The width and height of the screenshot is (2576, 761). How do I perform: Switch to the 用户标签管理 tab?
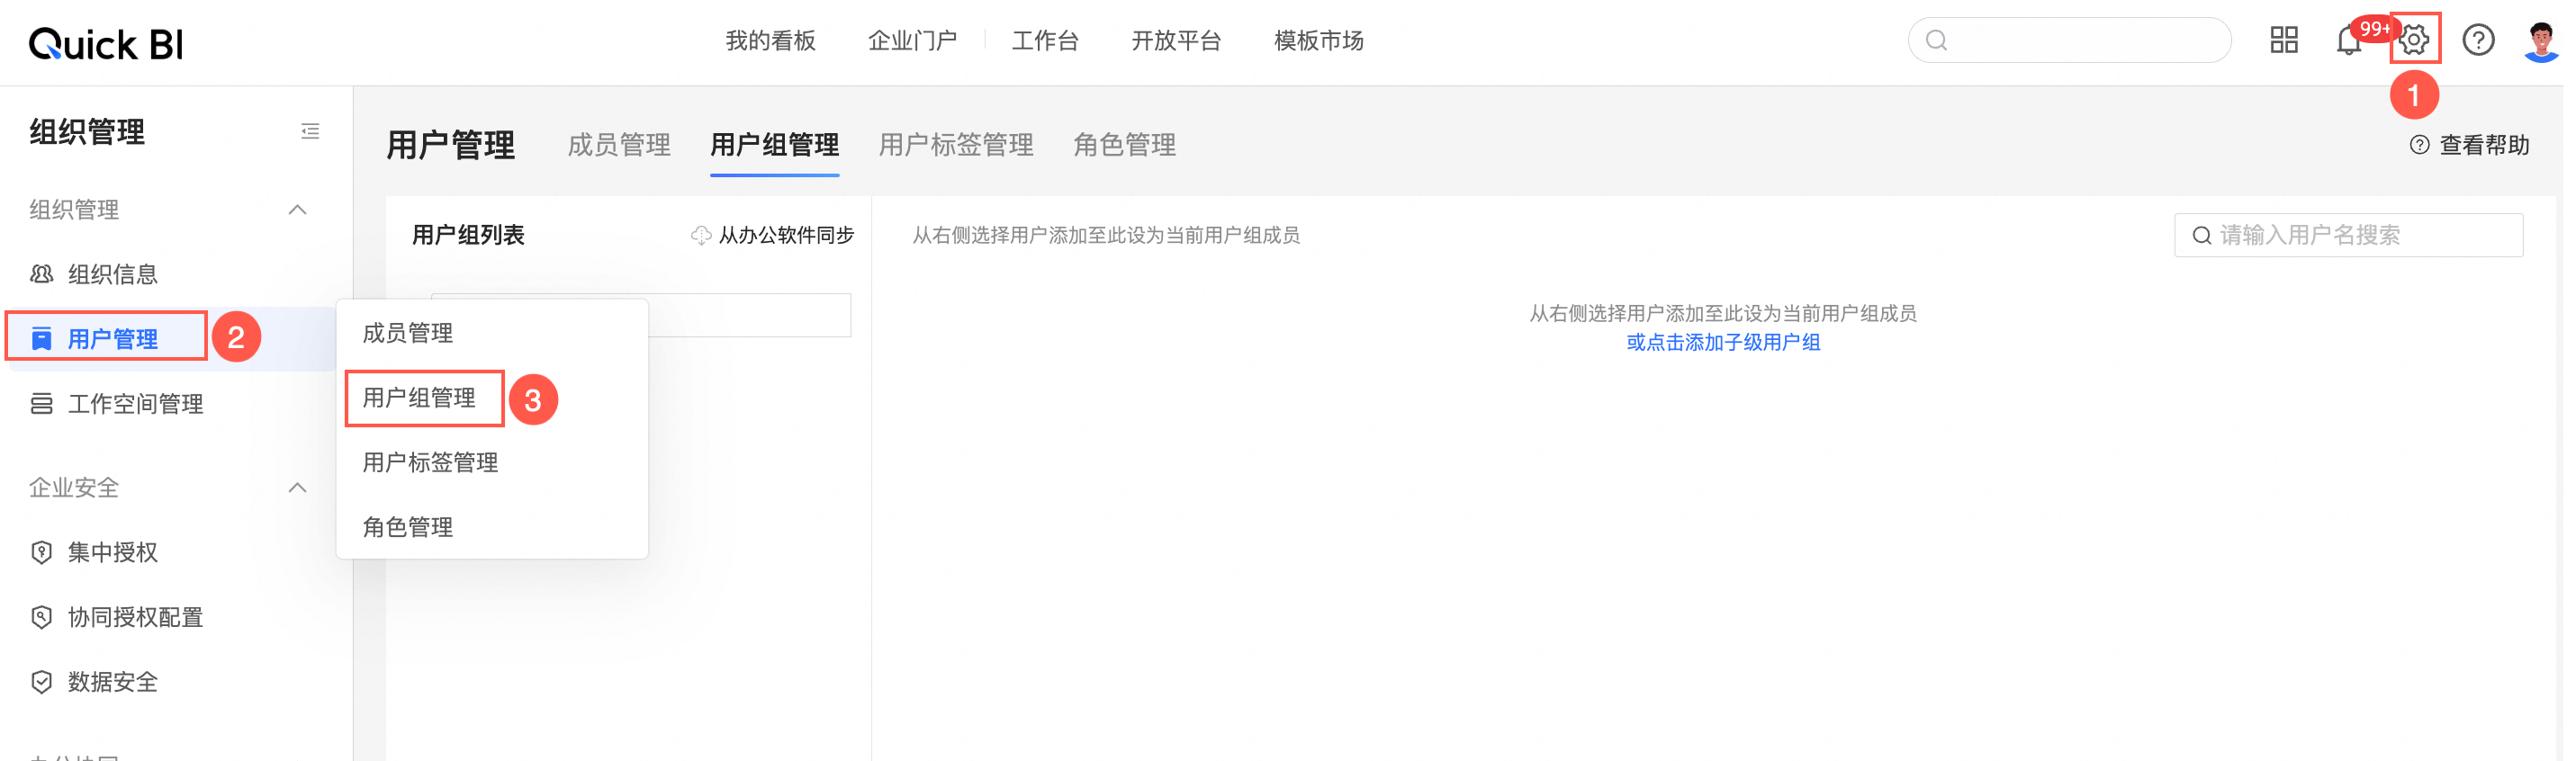(x=955, y=145)
